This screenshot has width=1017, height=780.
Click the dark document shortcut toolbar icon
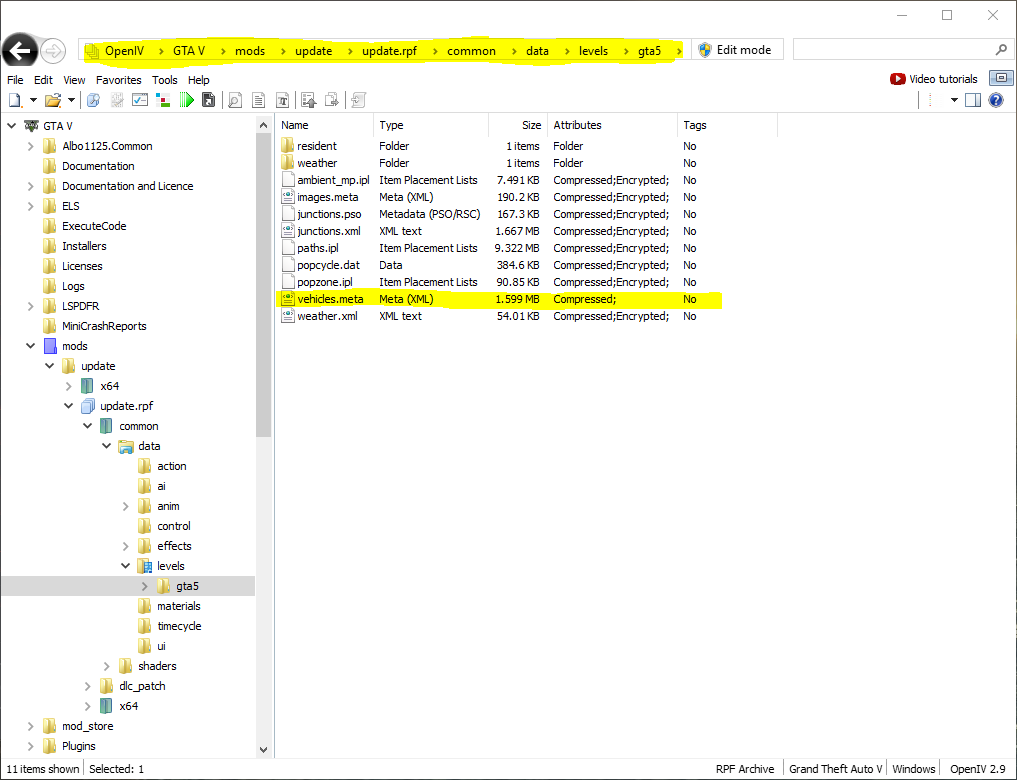click(208, 100)
